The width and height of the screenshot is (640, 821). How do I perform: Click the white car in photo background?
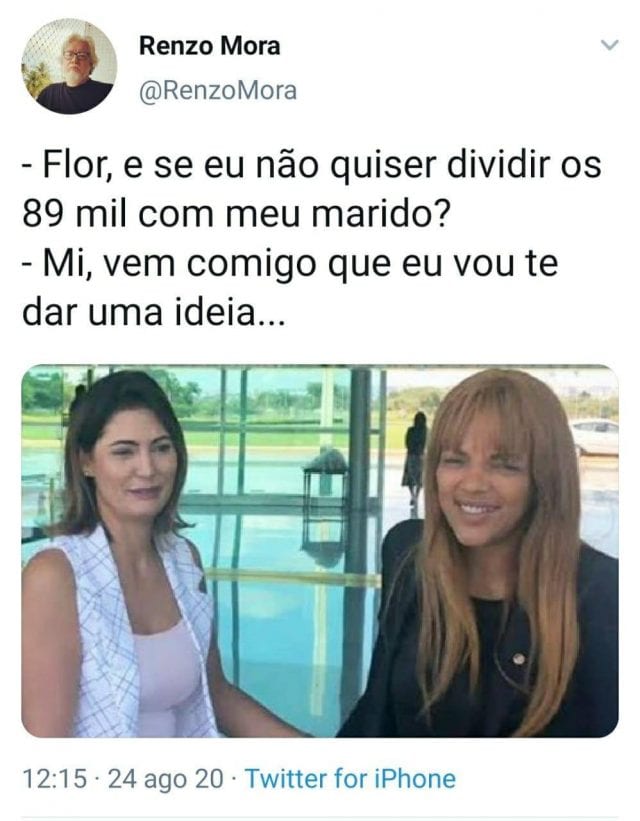coord(595,437)
